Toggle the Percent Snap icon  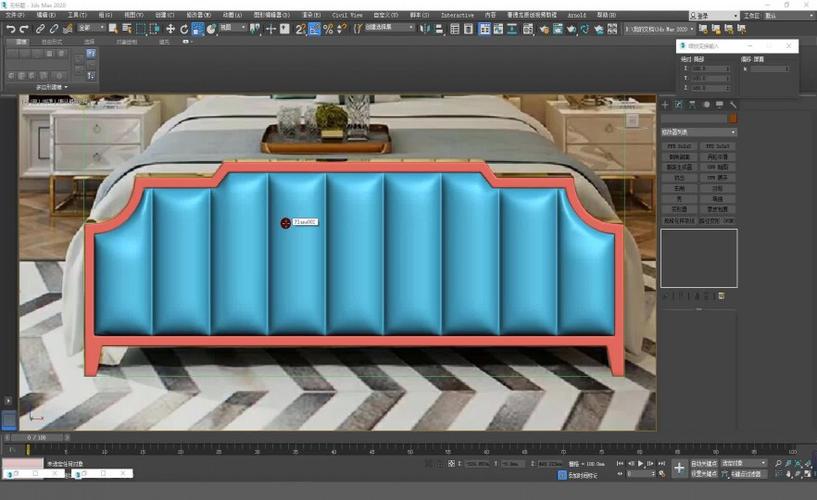pyautogui.click(x=329, y=29)
